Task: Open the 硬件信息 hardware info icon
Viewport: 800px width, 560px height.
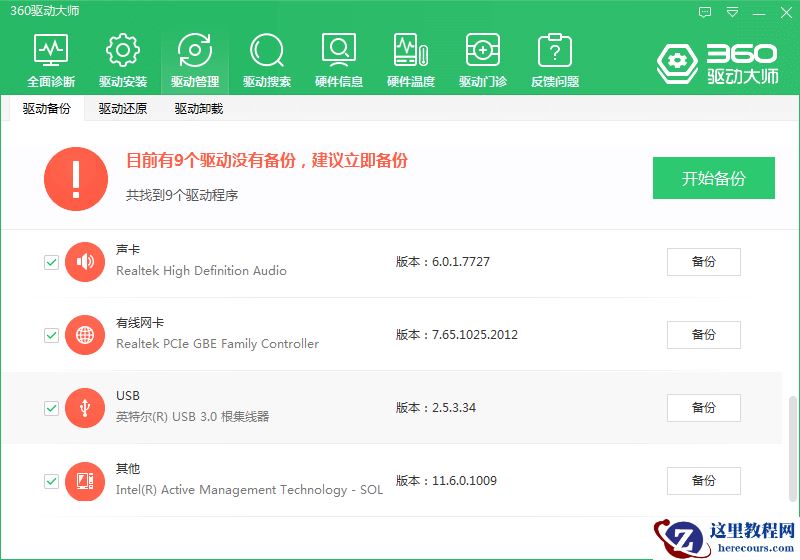Action: (x=339, y=60)
